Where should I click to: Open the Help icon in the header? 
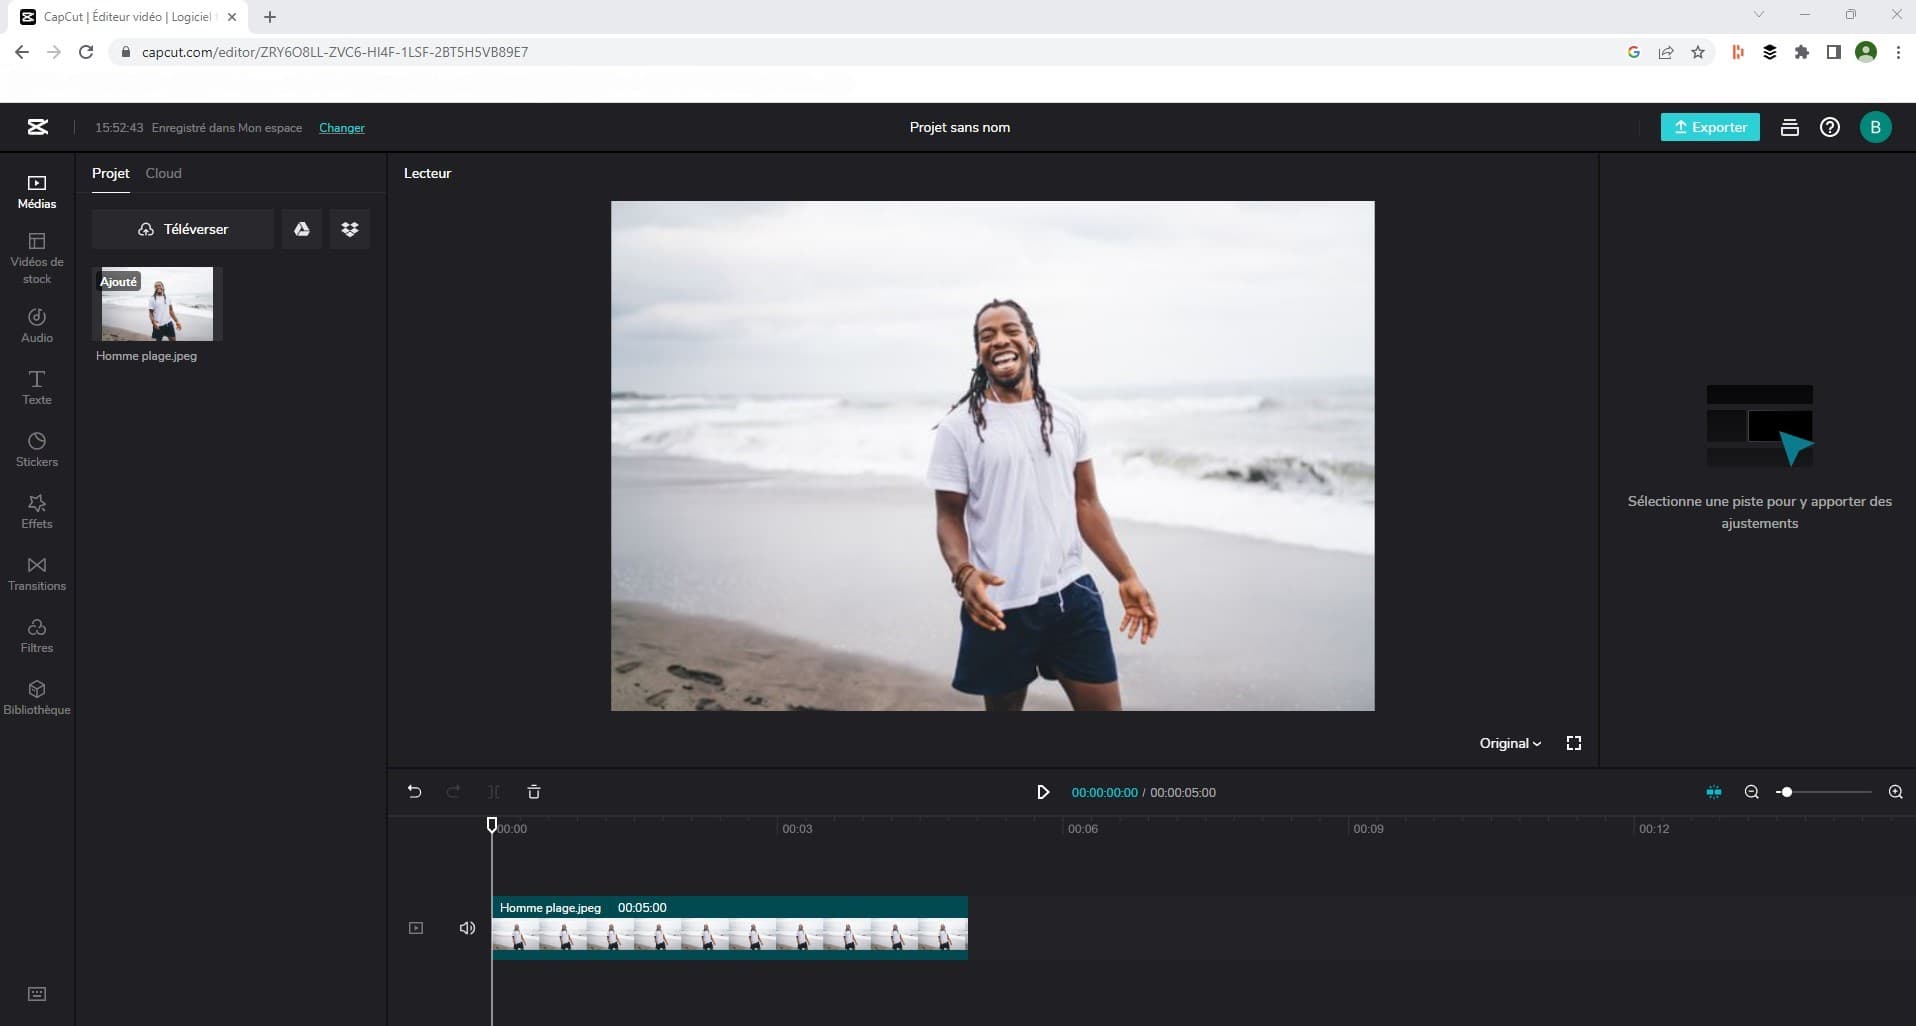click(1829, 127)
